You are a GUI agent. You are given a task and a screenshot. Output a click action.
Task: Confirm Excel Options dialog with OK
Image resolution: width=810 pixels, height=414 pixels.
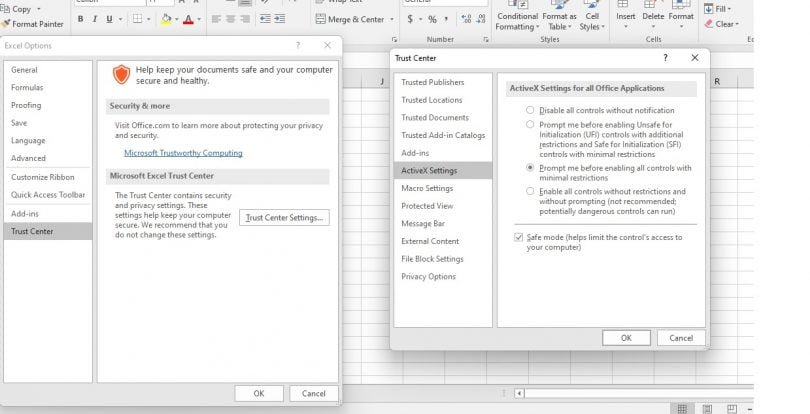tap(259, 393)
